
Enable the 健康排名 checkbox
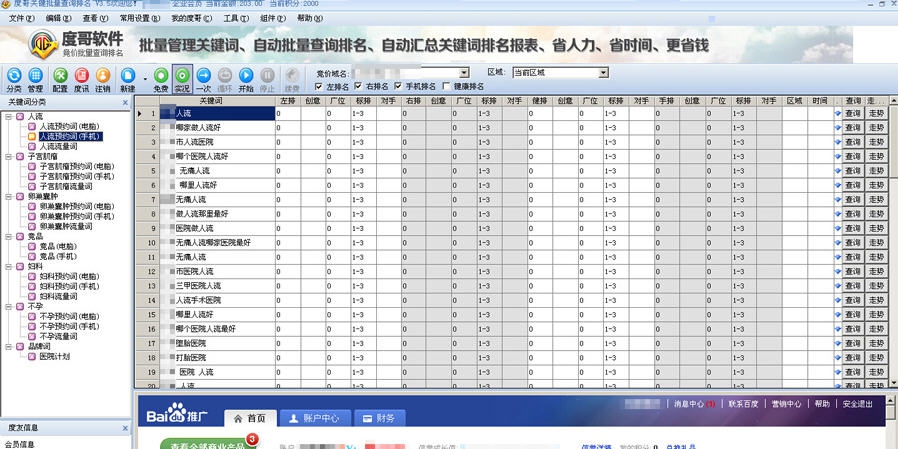point(446,86)
